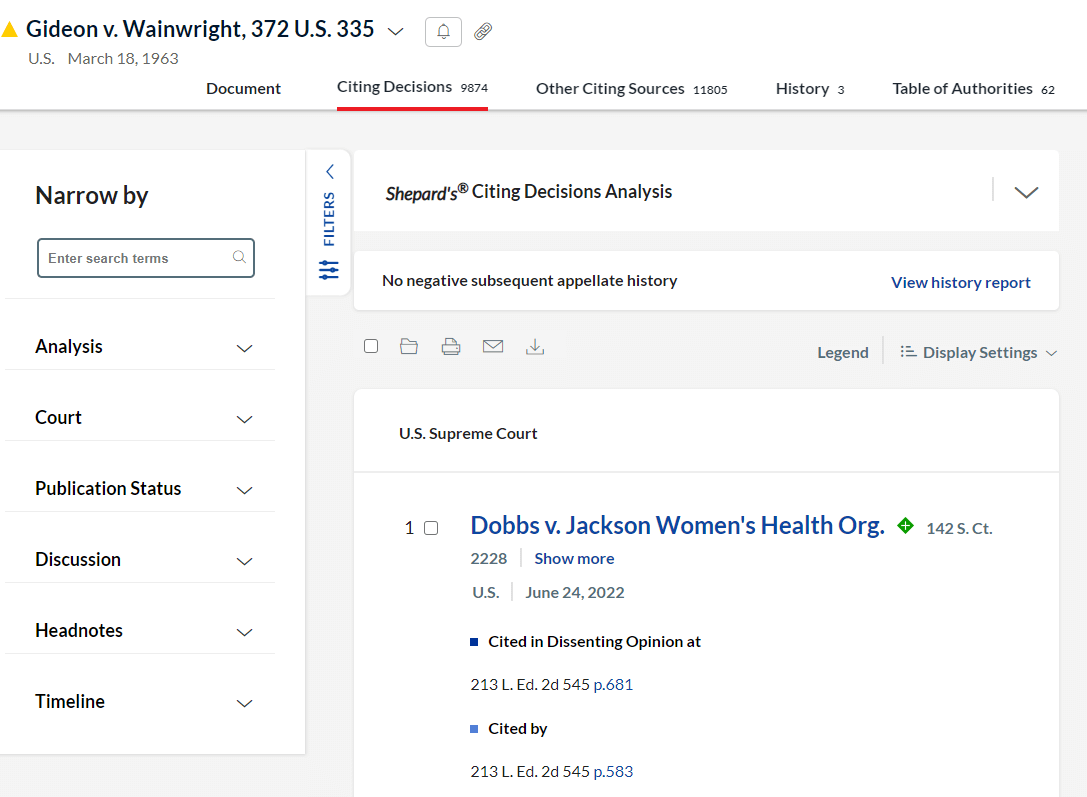Click View history report link

pyautogui.click(x=960, y=283)
